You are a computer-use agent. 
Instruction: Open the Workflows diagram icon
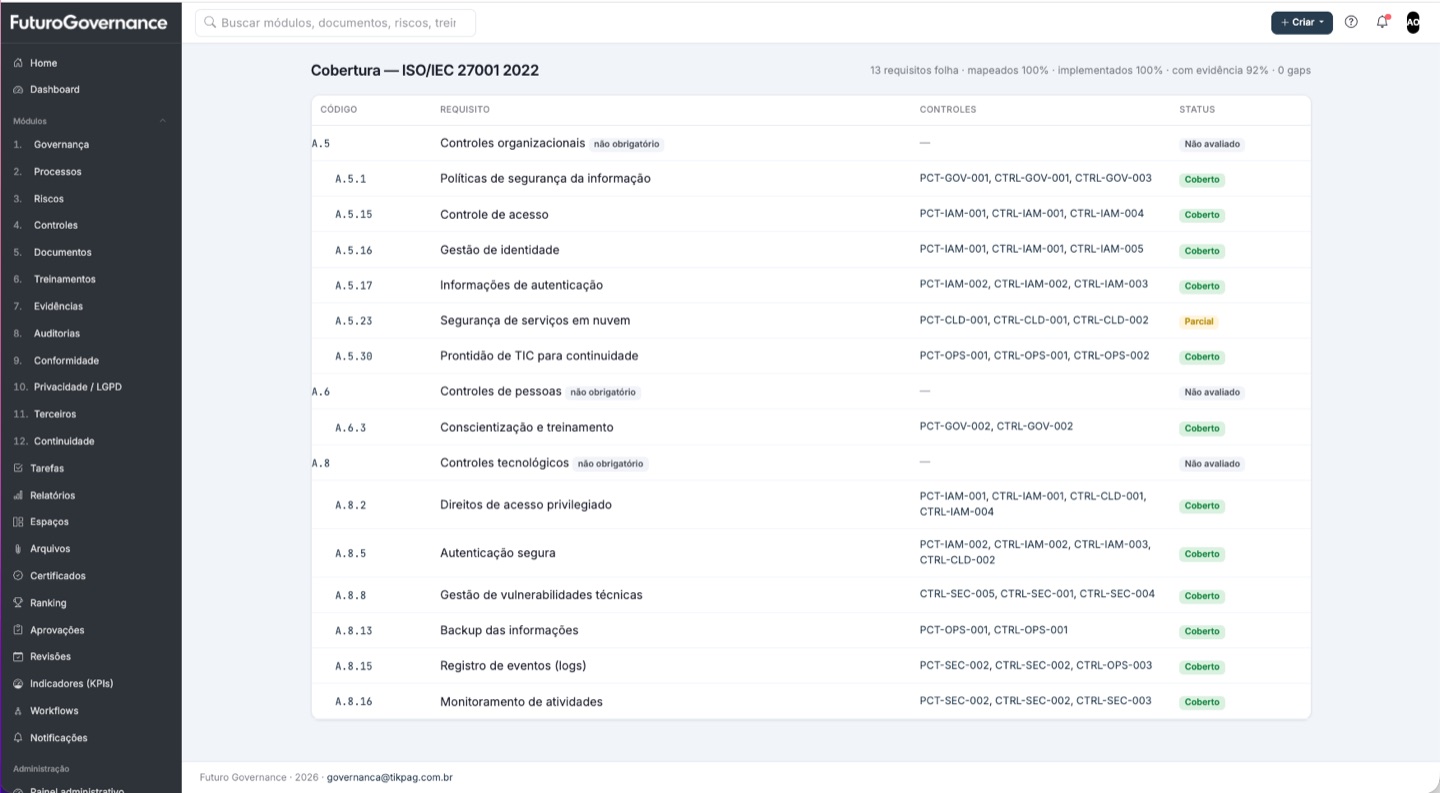[18, 711]
